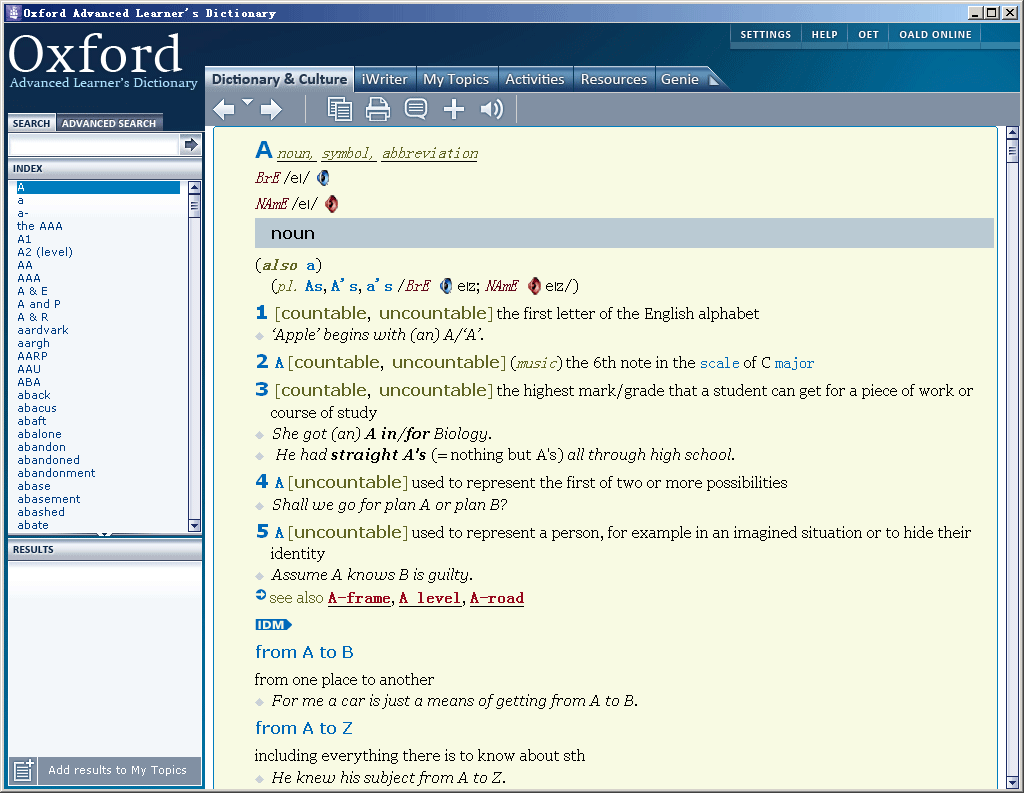Image resolution: width=1024 pixels, height=793 pixels.
Task: Select 'abandonment' in the index
Action: 56,474
